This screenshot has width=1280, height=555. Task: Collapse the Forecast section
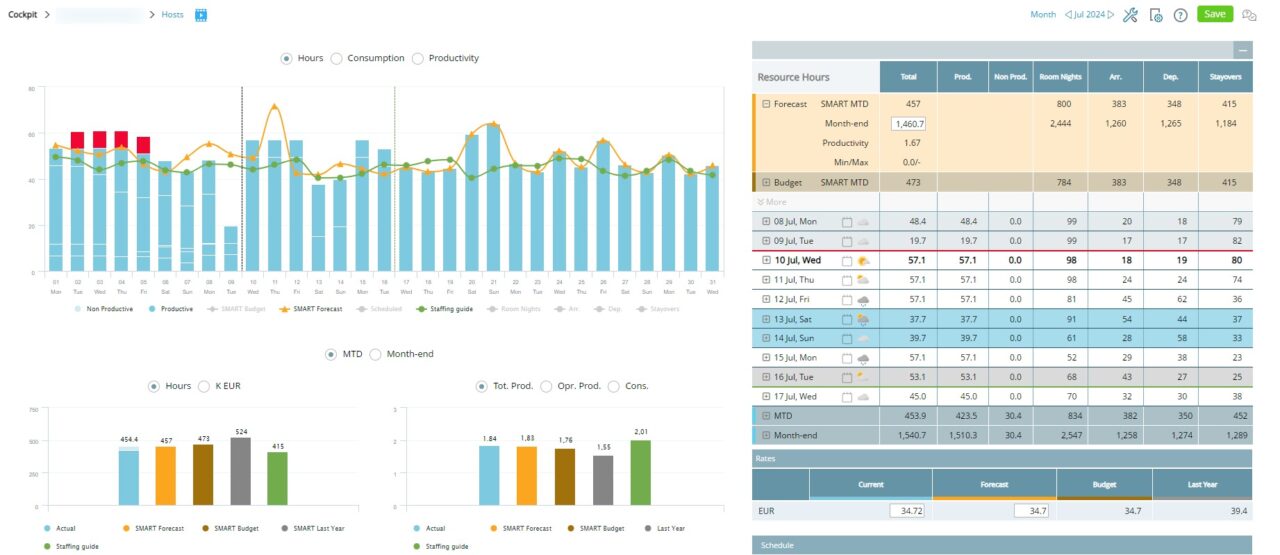[766, 104]
